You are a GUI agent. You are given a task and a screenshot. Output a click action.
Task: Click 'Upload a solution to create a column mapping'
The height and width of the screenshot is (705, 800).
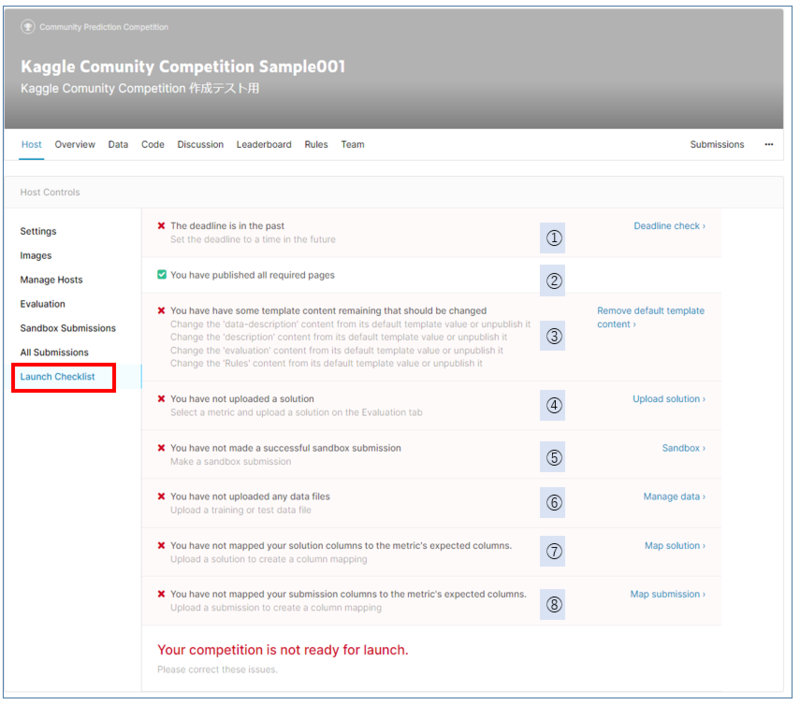coord(269,559)
